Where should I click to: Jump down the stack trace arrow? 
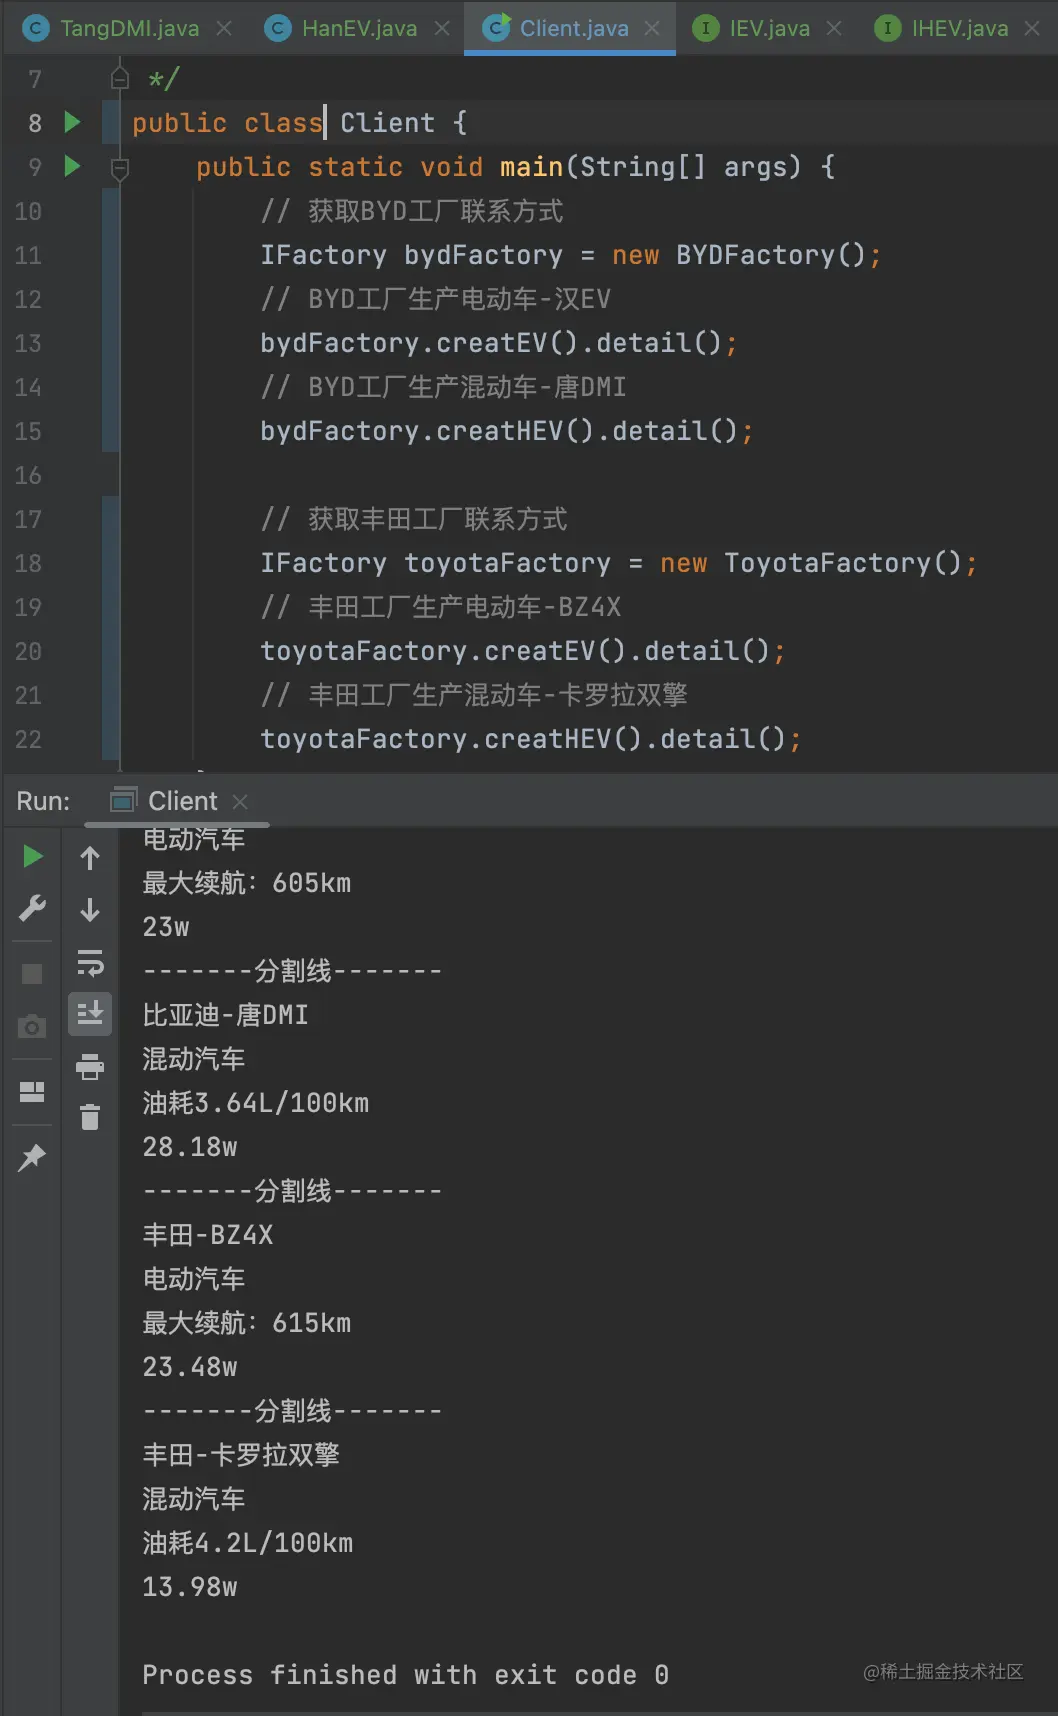[x=90, y=910]
